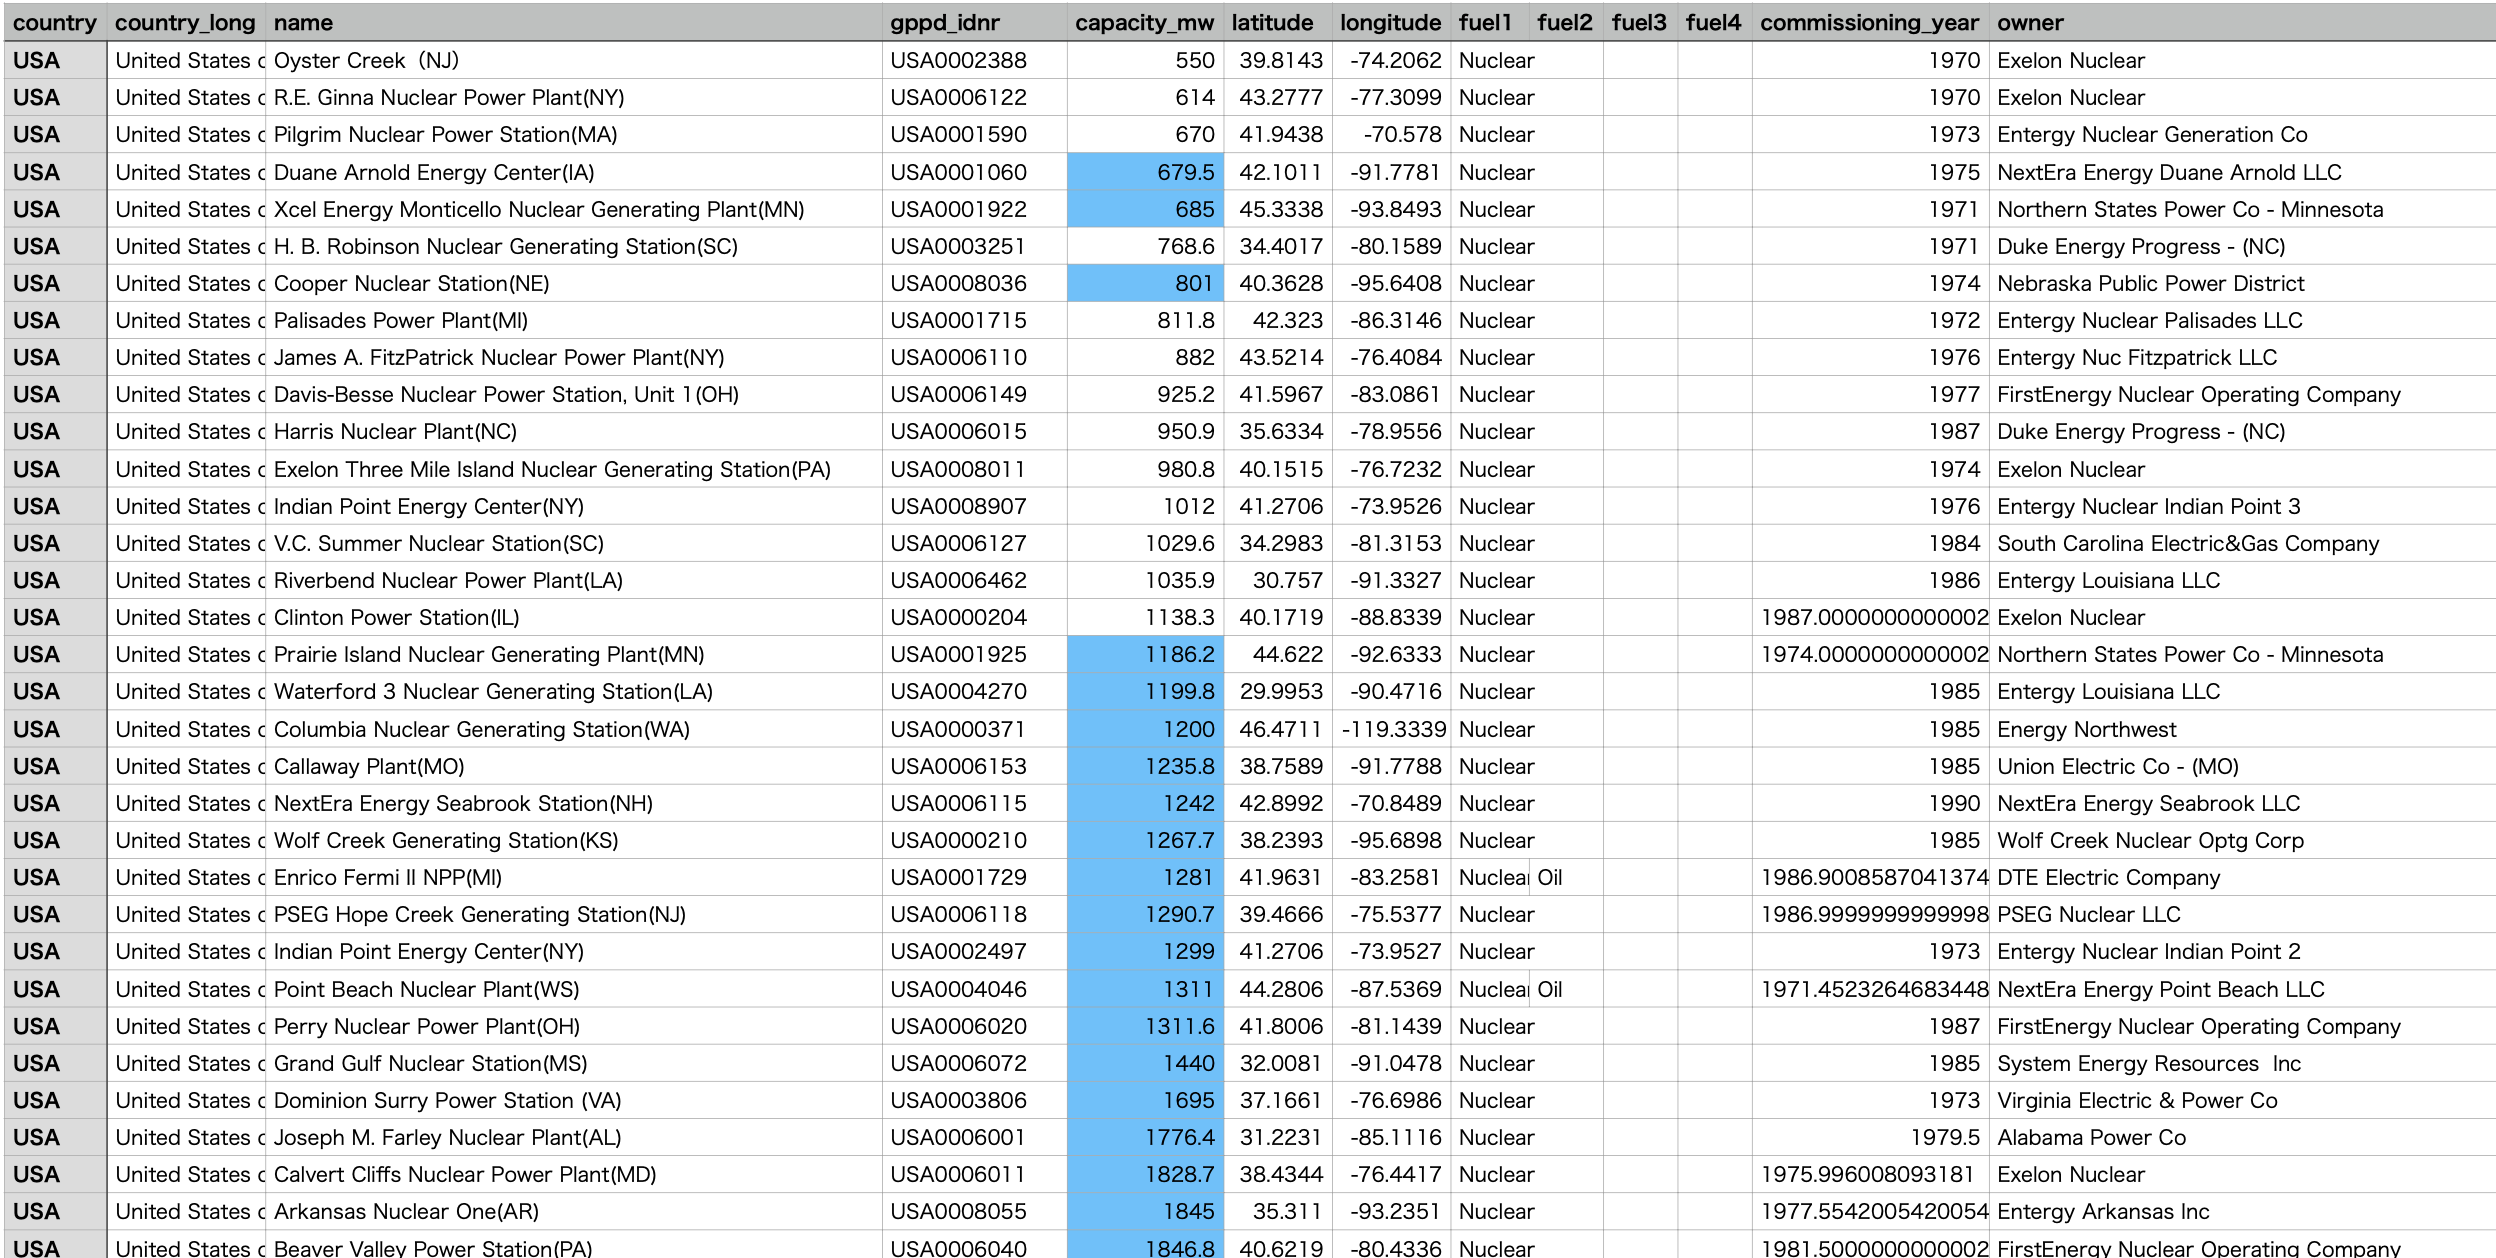
Task: Select capacity cell 1440 for Grand Gulf
Action: tap(1145, 1063)
